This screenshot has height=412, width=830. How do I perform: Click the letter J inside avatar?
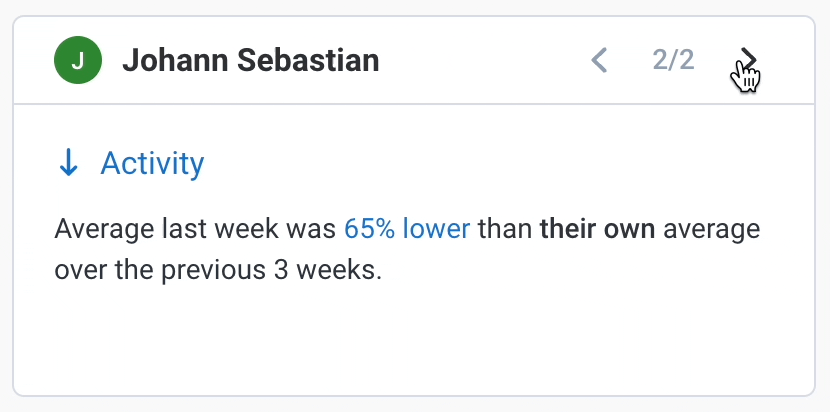[x=78, y=60]
